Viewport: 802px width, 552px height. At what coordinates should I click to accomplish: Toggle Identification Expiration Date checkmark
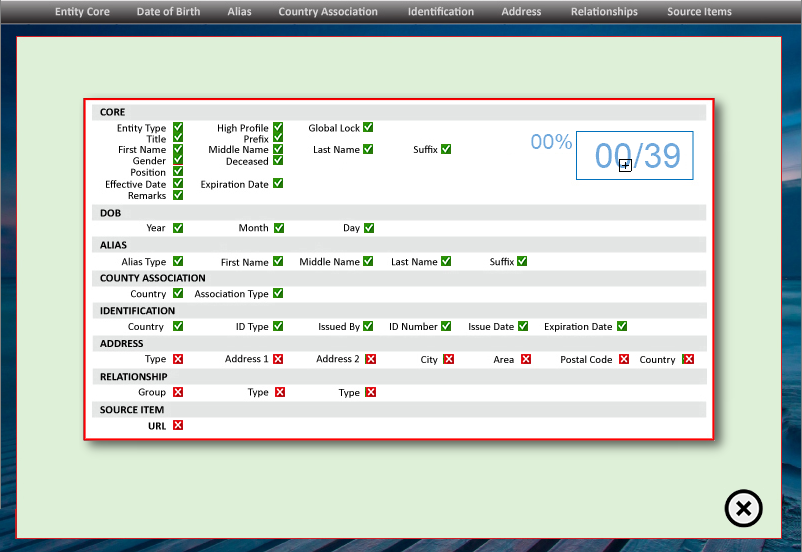[622, 326]
